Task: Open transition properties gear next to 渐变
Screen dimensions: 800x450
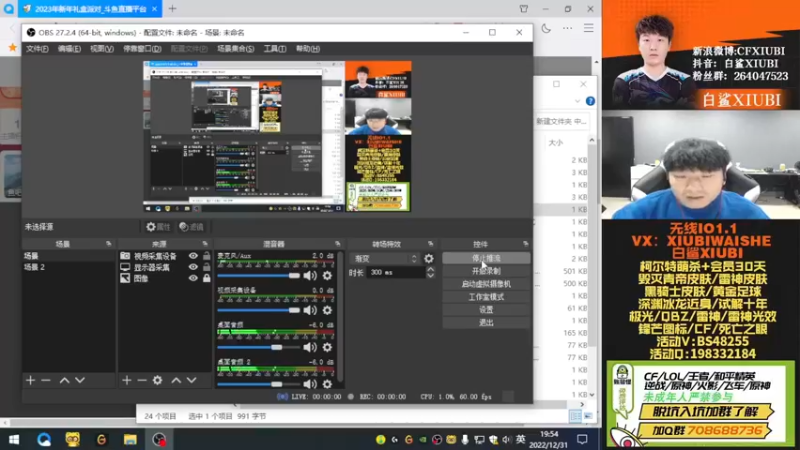Action: tap(429, 259)
